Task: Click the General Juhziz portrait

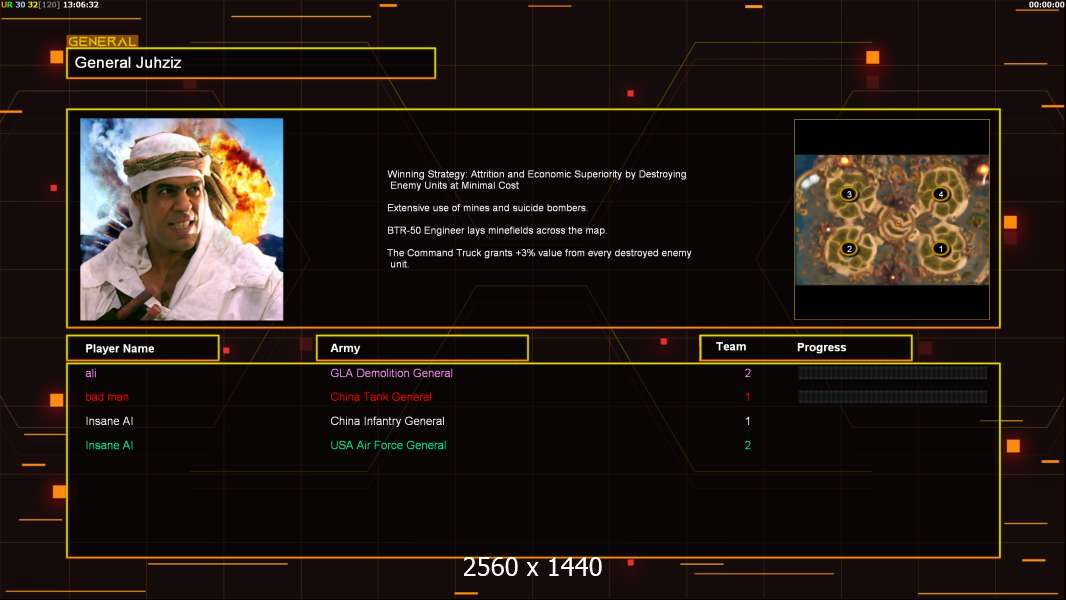Action: (x=182, y=219)
